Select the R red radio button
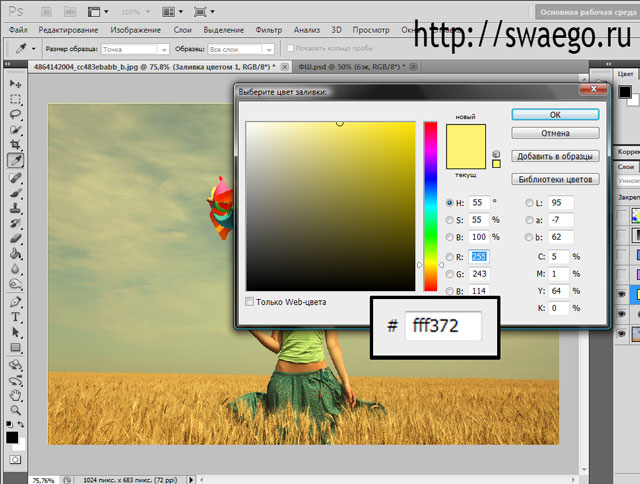640x484 pixels. click(449, 257)
